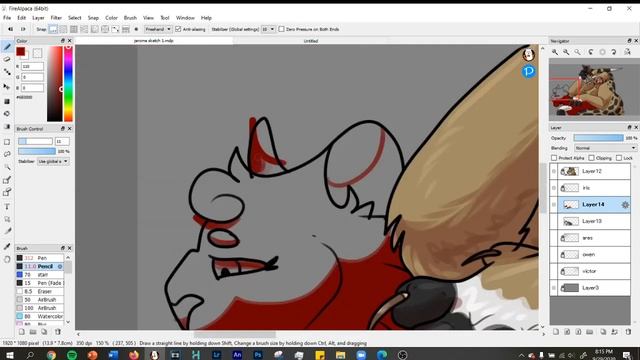Select the Pen brush in the brush list
This screenshot has height=360, width=640.
(40, 258)
